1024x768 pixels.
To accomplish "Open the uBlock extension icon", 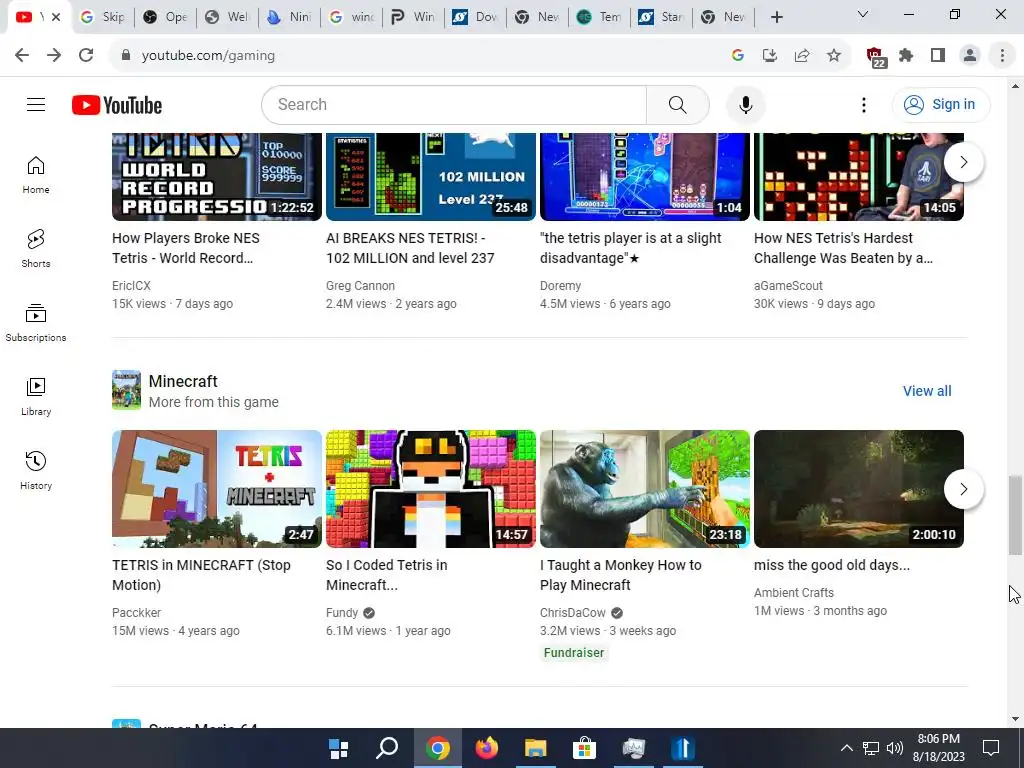I will point(875,57).
